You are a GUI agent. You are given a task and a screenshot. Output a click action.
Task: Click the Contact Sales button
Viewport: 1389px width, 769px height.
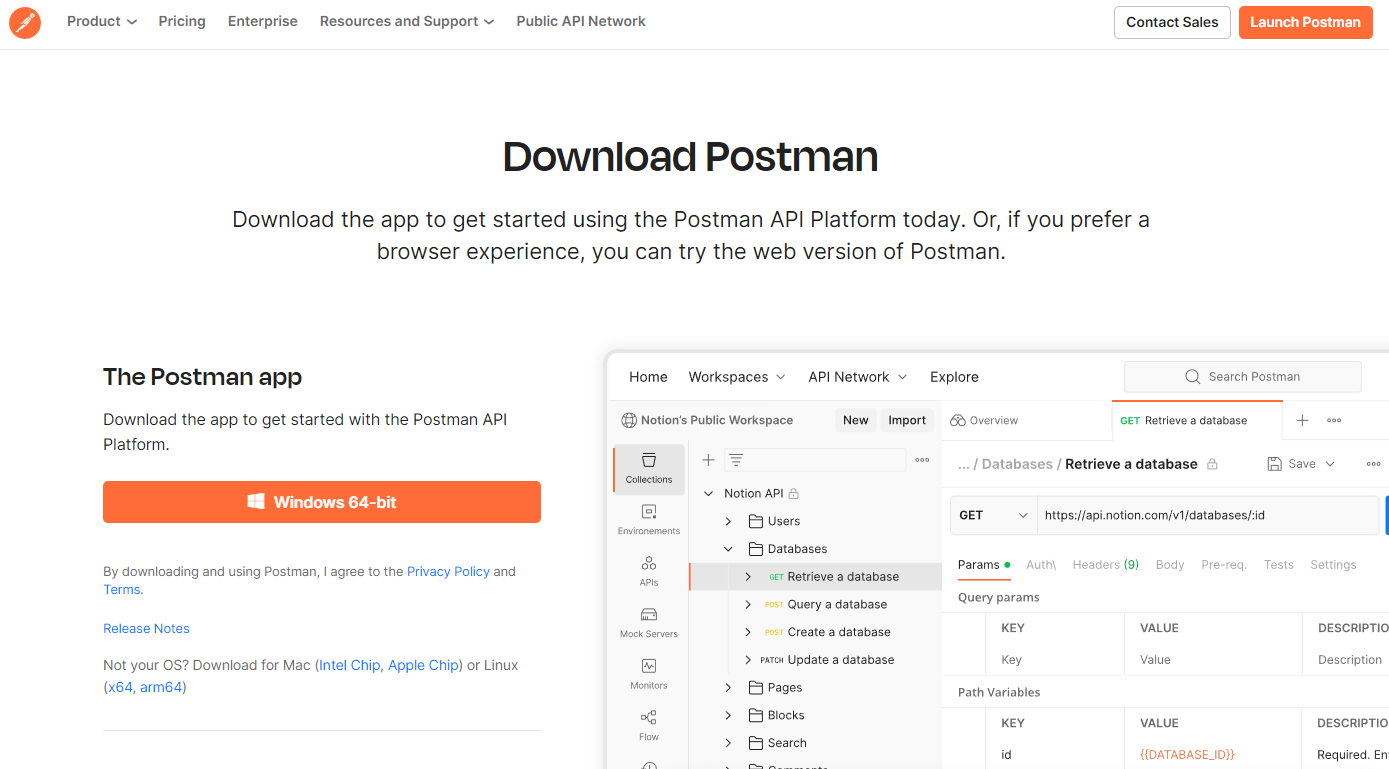[x=1172, y=22]
